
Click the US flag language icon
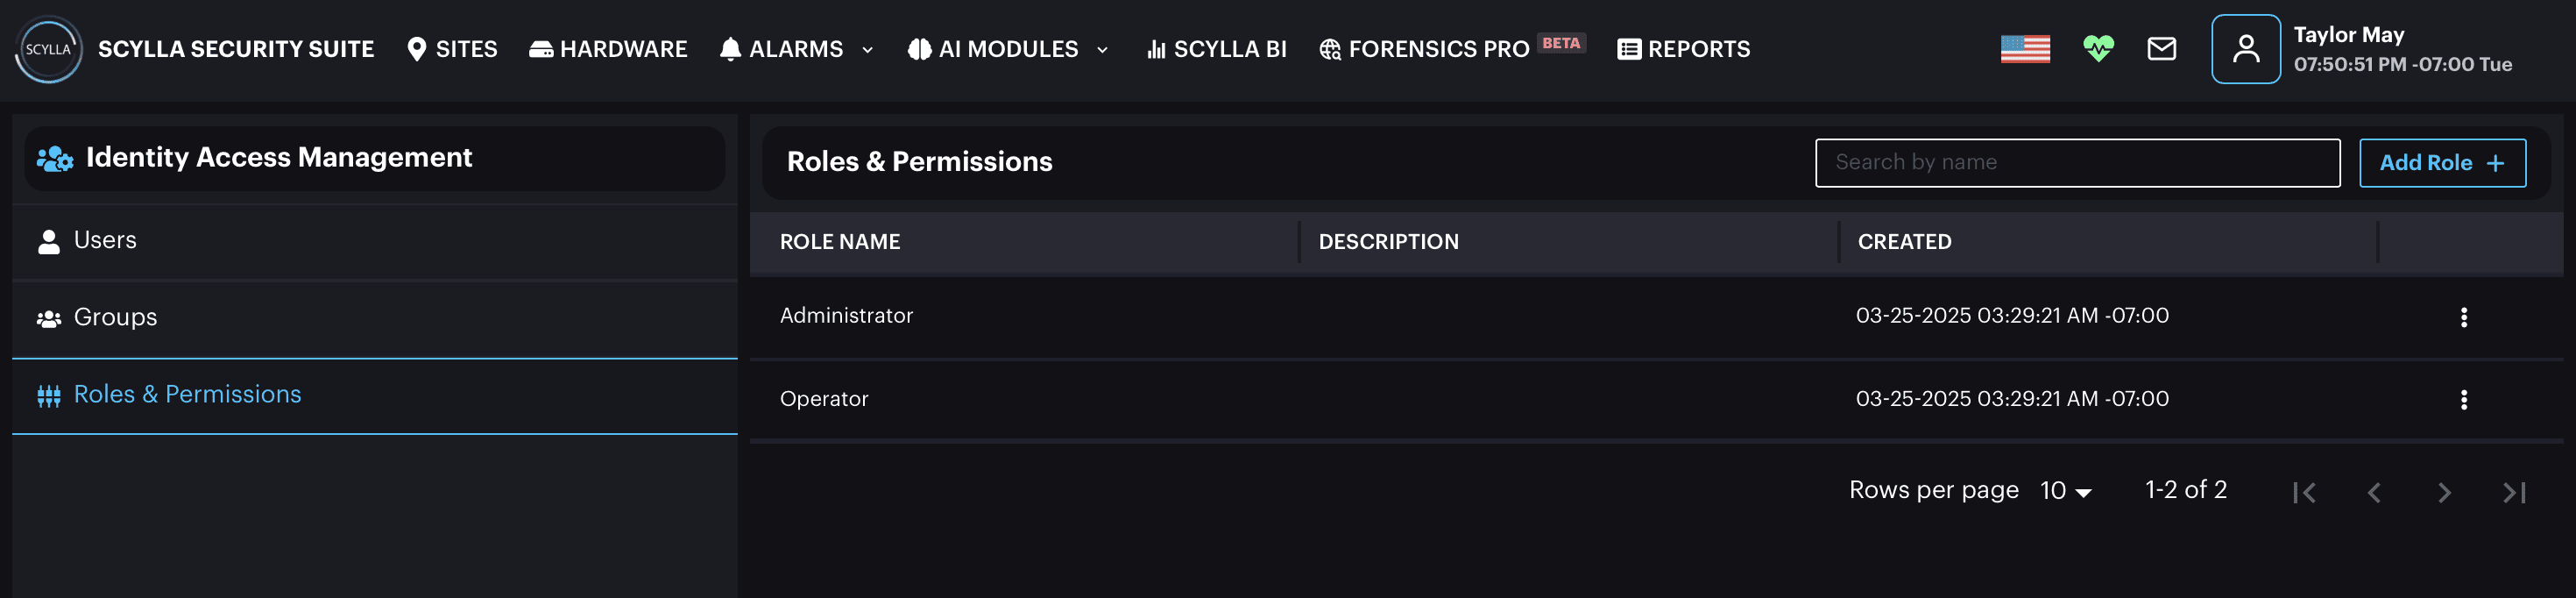click(2025, 48)
